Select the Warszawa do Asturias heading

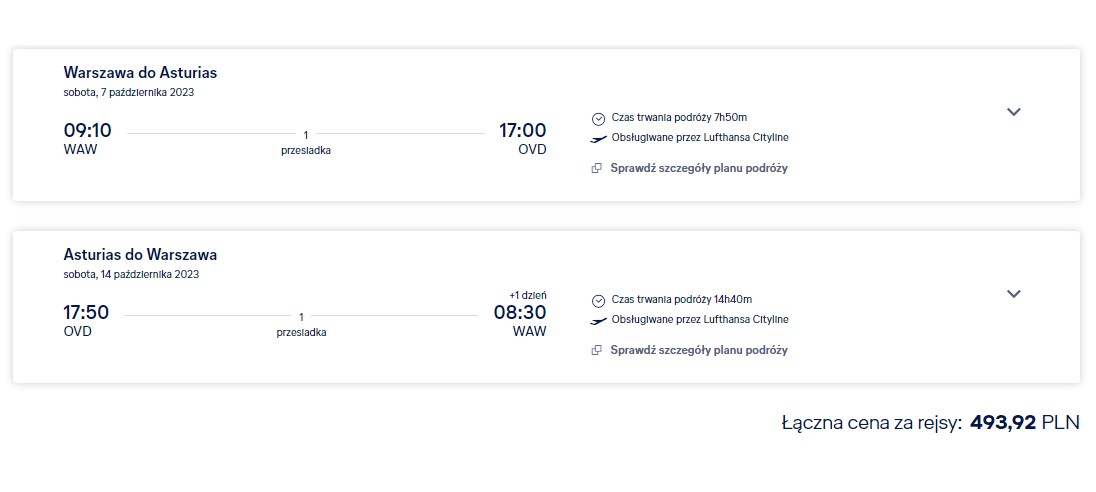click(140, 73)
